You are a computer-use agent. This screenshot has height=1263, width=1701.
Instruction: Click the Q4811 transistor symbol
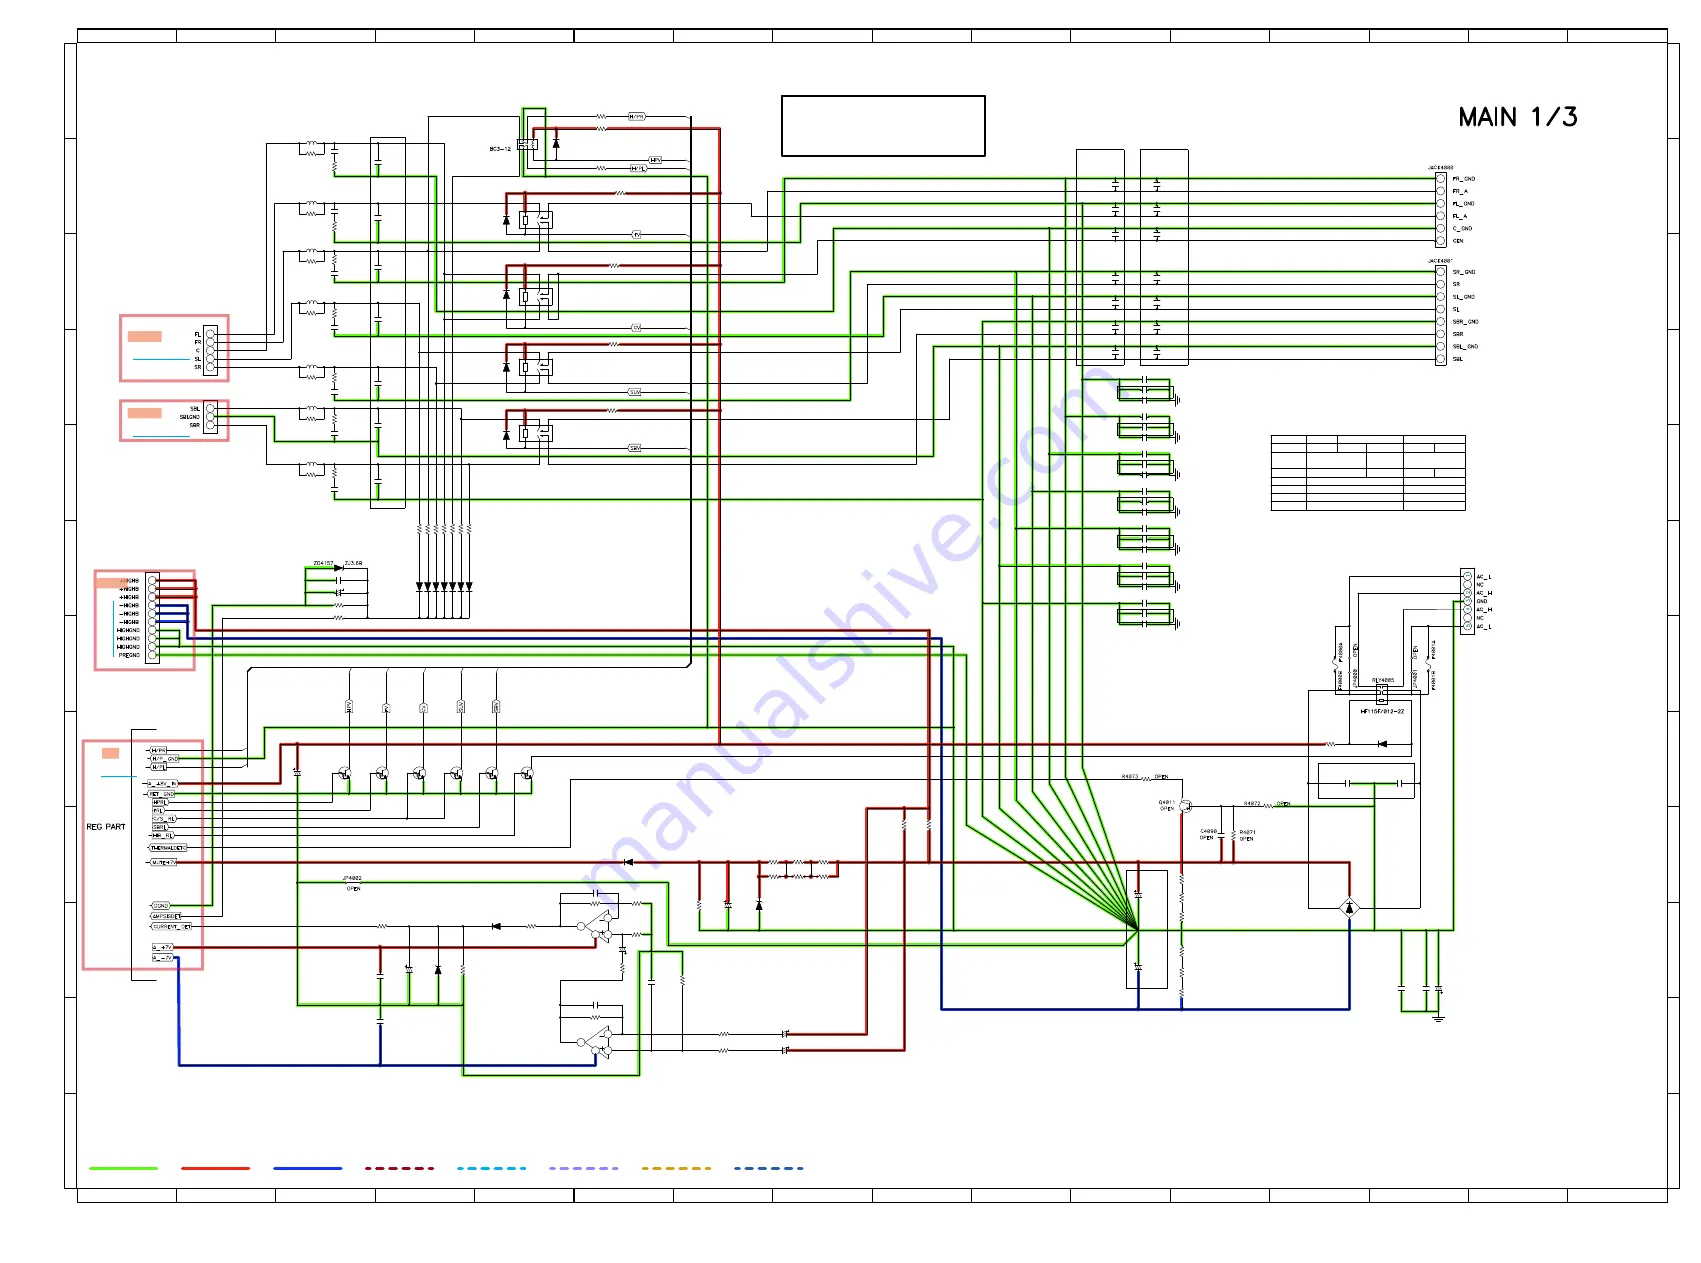[x=1185, y=806]
